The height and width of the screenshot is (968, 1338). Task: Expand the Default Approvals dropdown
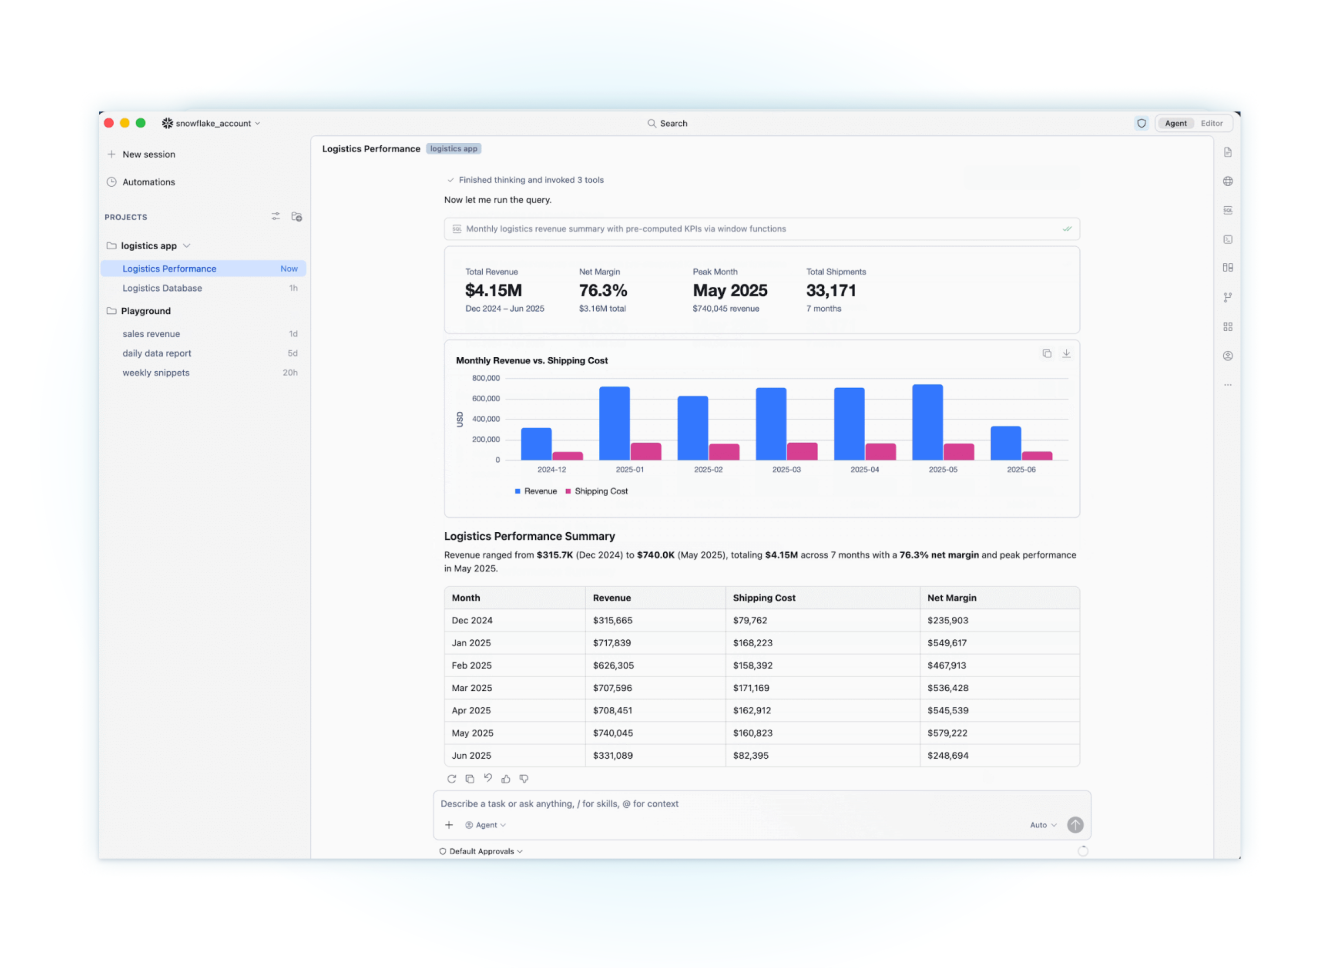pyautogui.click(x=481, y=851)
